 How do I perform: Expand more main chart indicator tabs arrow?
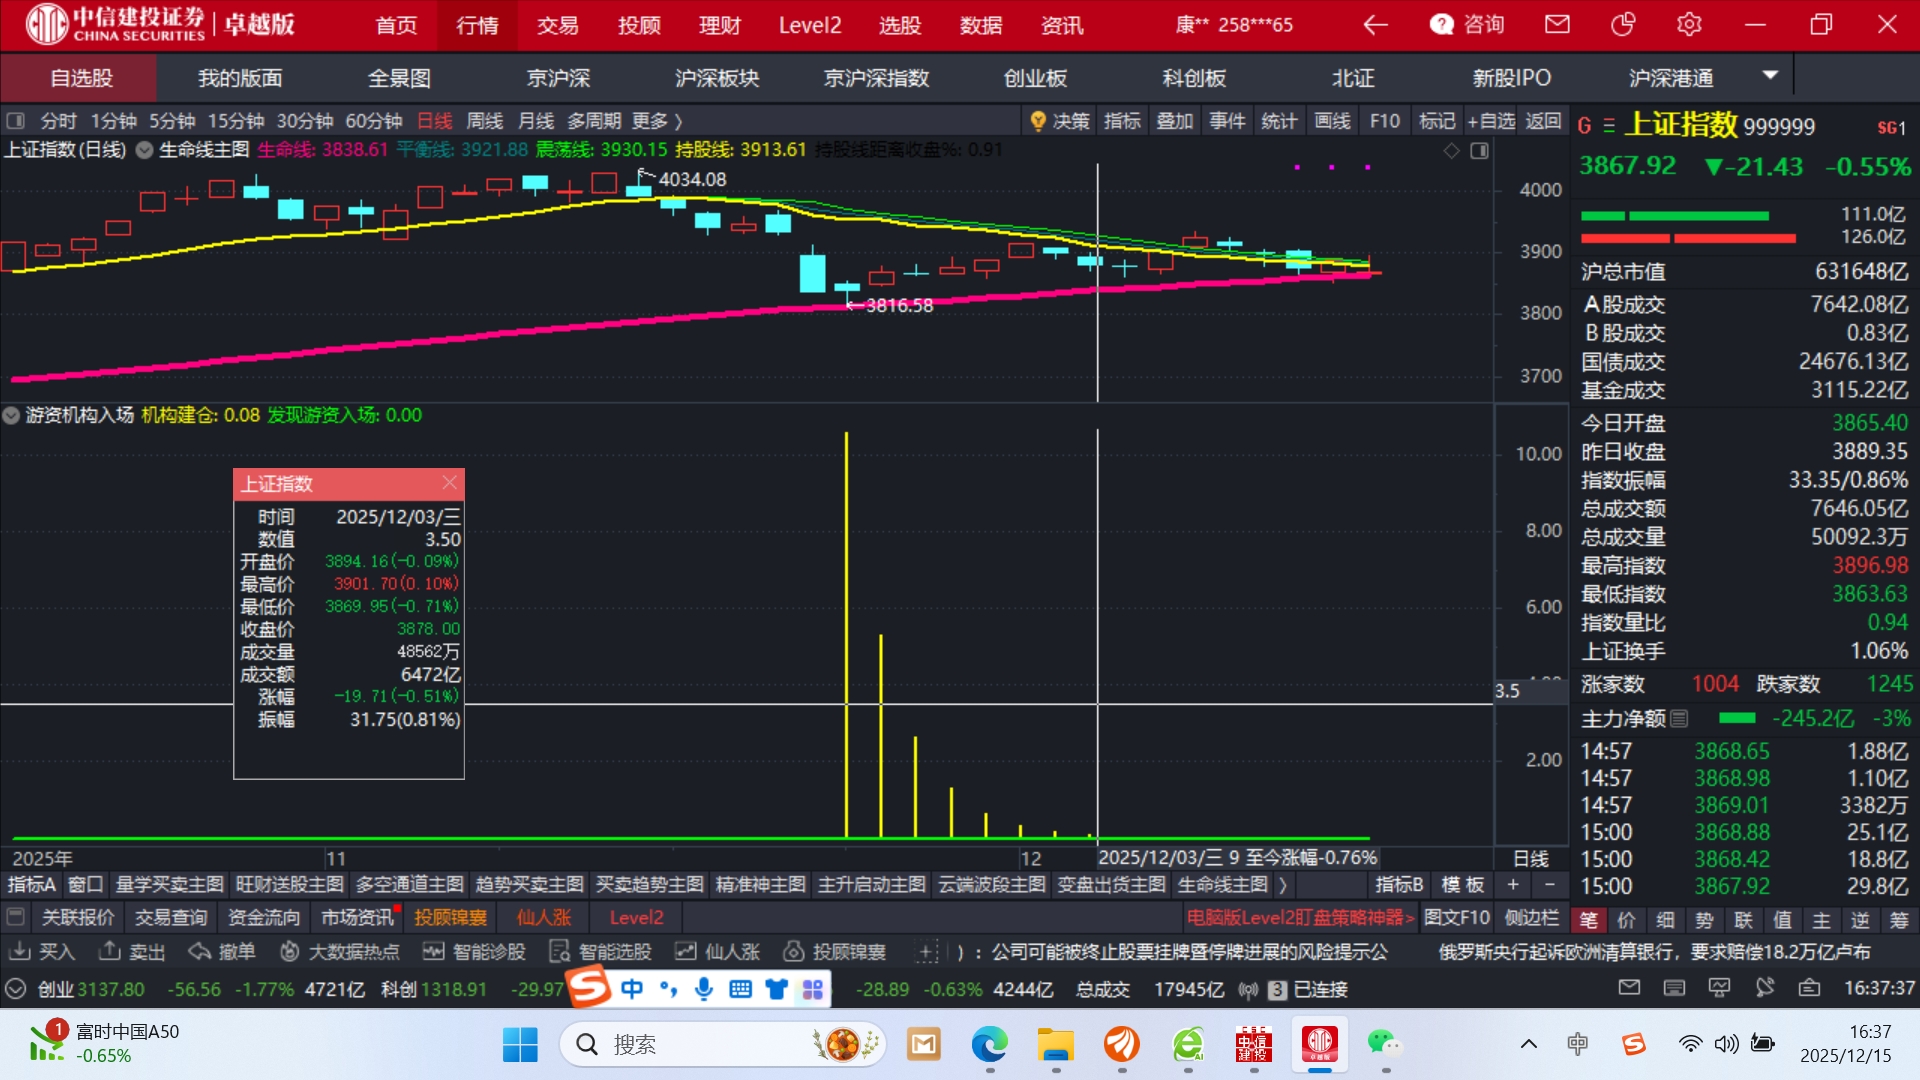1283,885
